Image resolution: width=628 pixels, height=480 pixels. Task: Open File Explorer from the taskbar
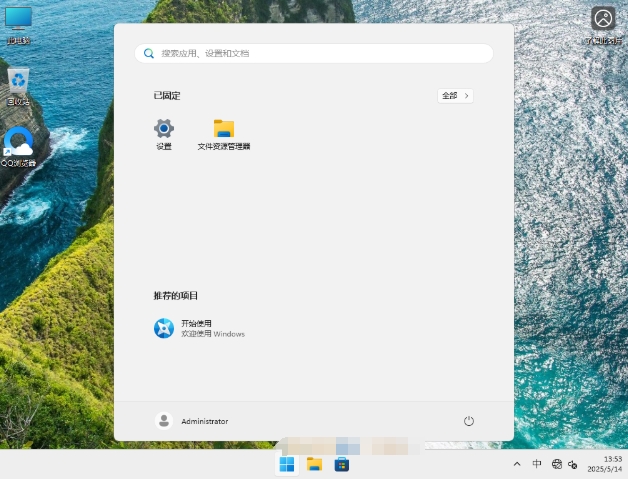pyautogui.click(x=314, y=464)
